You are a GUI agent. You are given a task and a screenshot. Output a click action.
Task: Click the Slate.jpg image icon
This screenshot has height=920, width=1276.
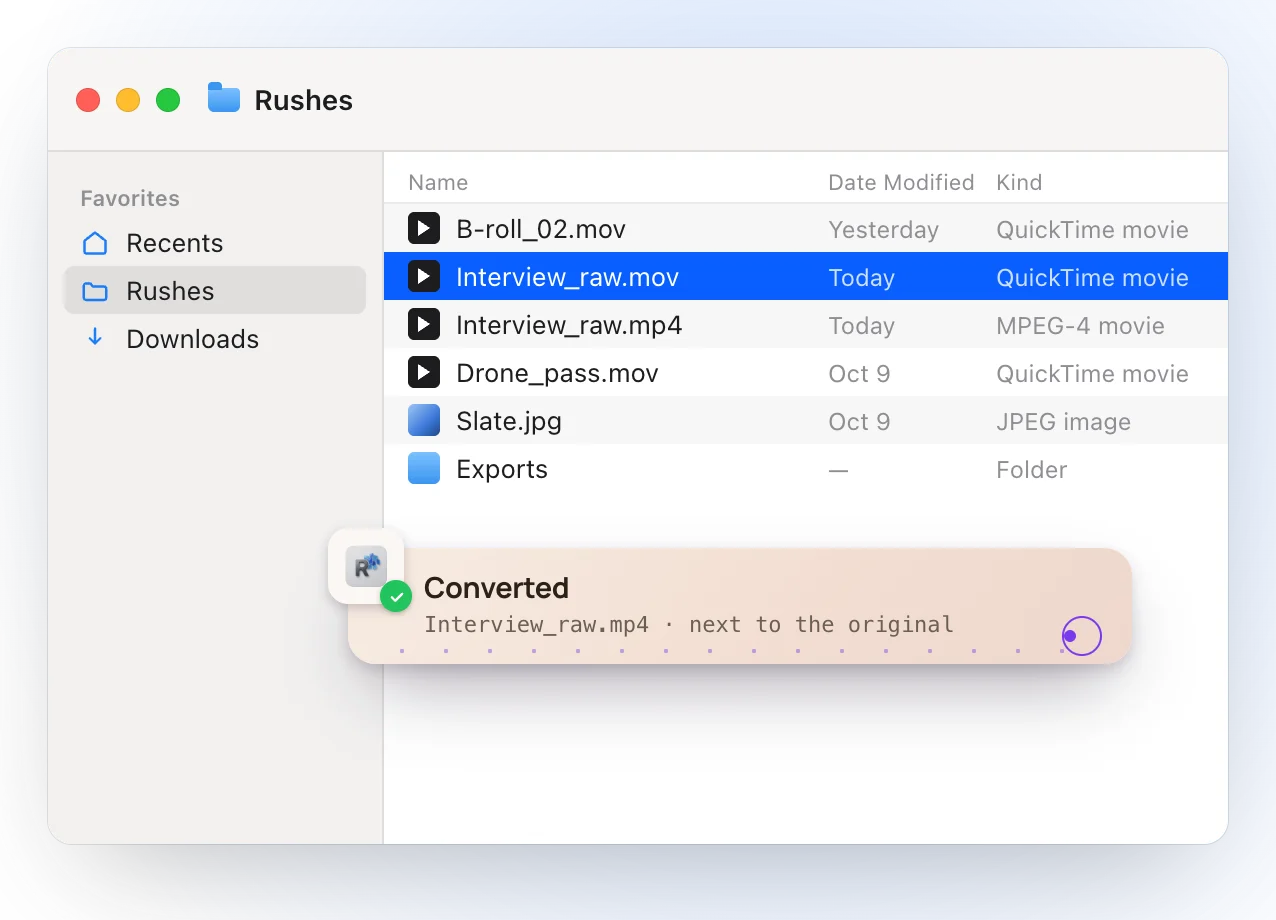tap(424, 421)
